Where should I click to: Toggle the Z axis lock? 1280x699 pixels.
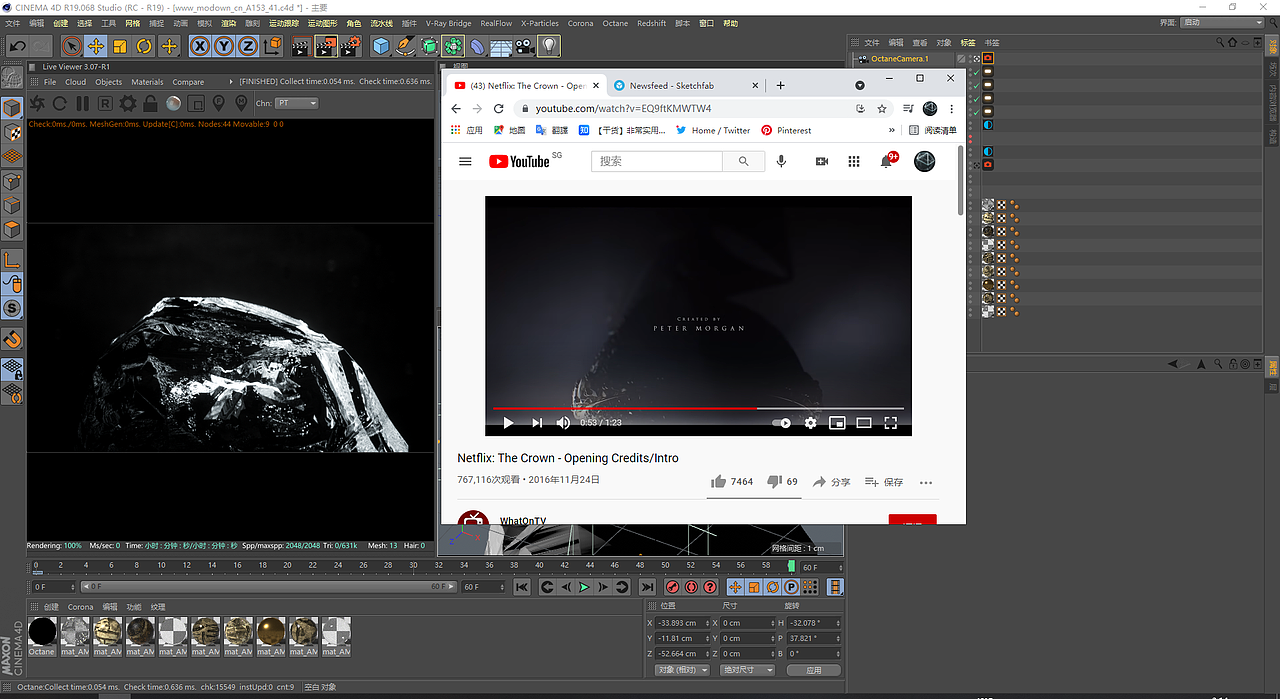[x=248, y=46]
